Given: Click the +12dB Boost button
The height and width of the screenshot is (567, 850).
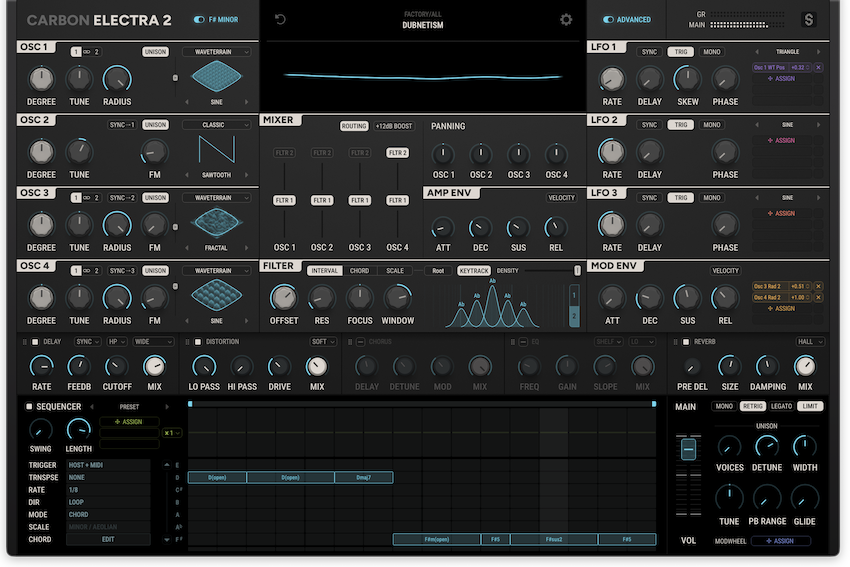Looking at the screenshot, I should 394,126.
